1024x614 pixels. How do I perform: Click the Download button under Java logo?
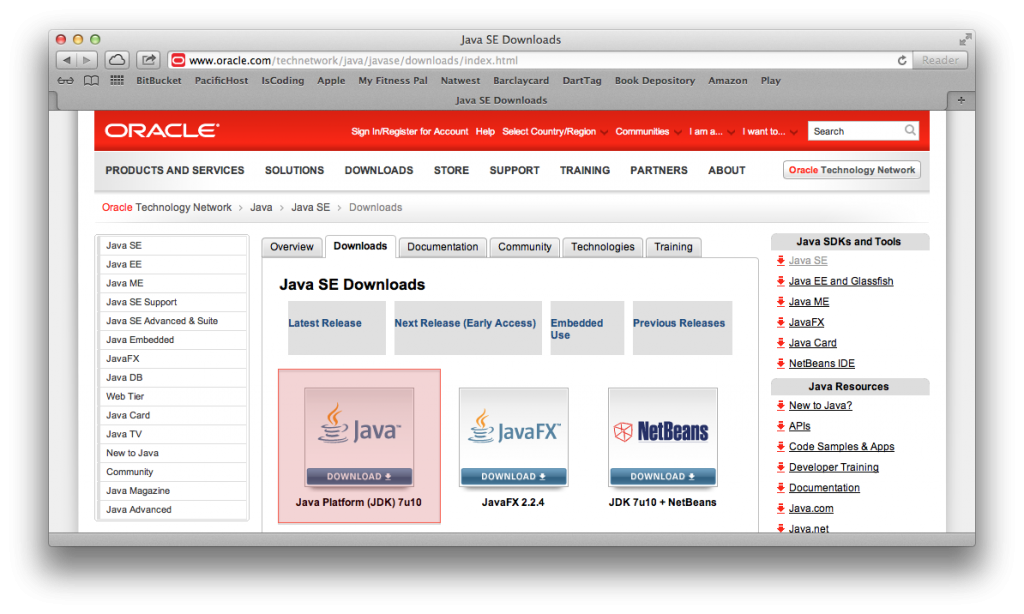coord(359,476)
